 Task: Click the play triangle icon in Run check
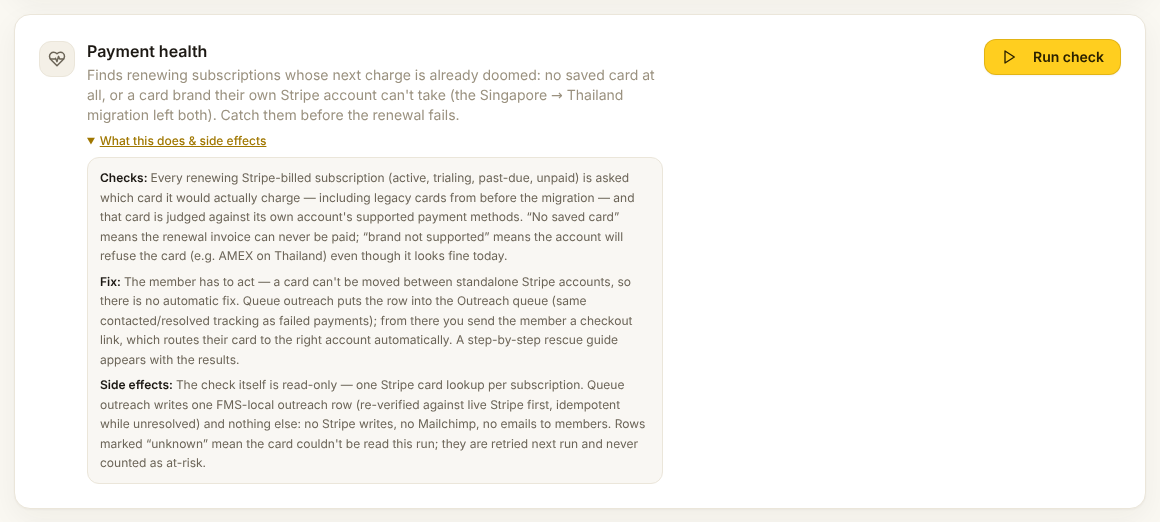click(1009, 57)
